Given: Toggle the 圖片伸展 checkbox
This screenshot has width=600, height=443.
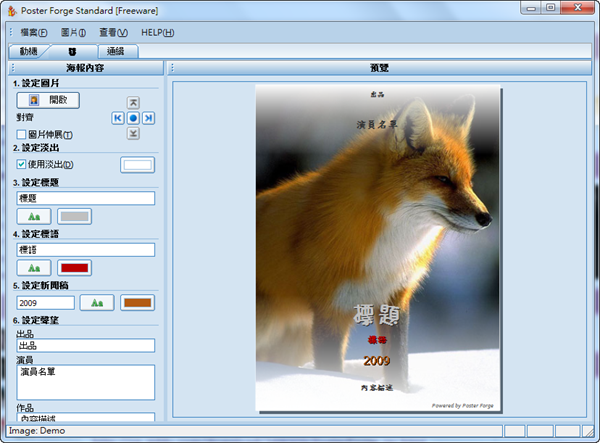Looking at the screenshot, I should (x=22, y=134).
